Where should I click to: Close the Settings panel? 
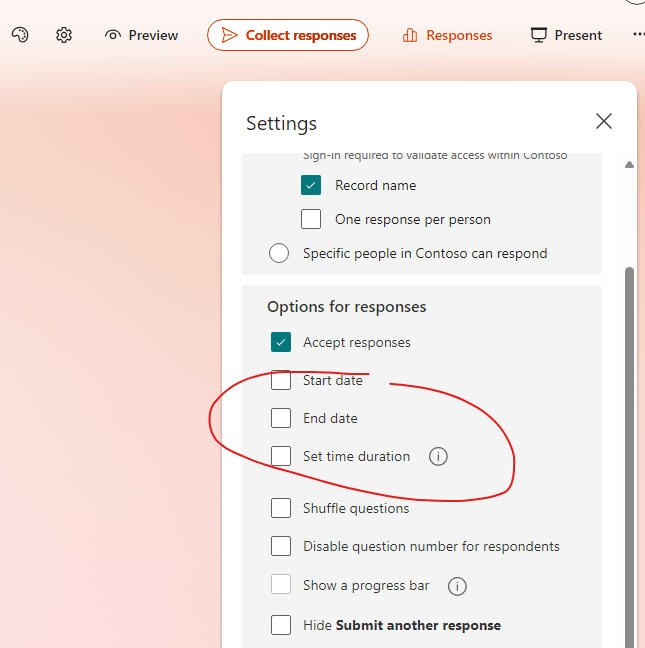pos(604,121)
